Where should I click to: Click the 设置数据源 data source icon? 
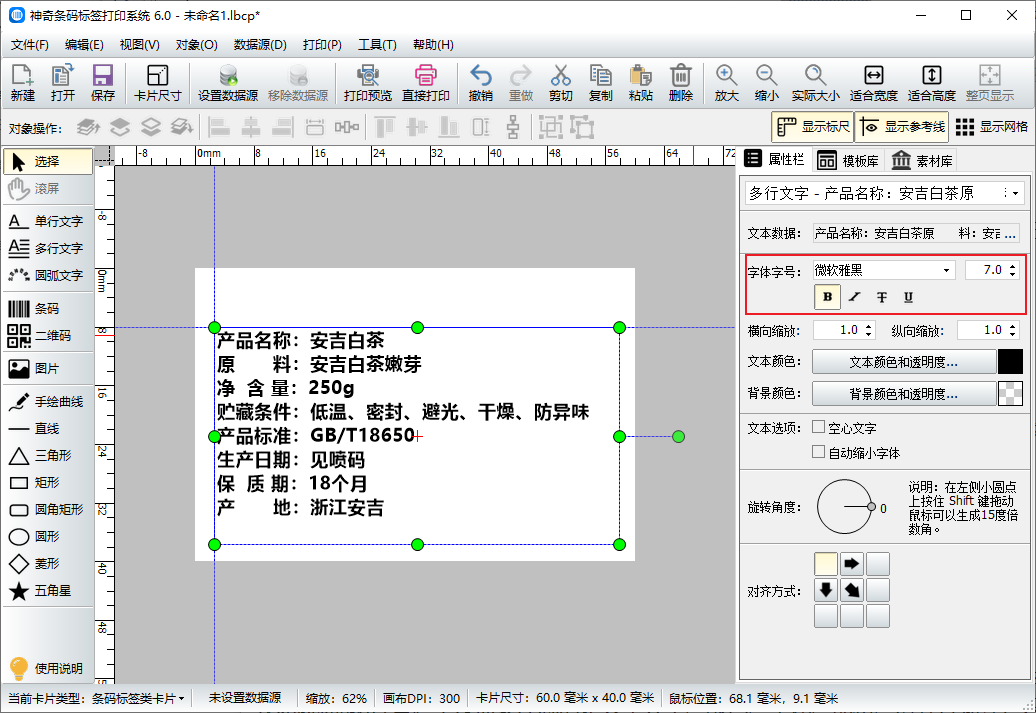click(228, 83)
